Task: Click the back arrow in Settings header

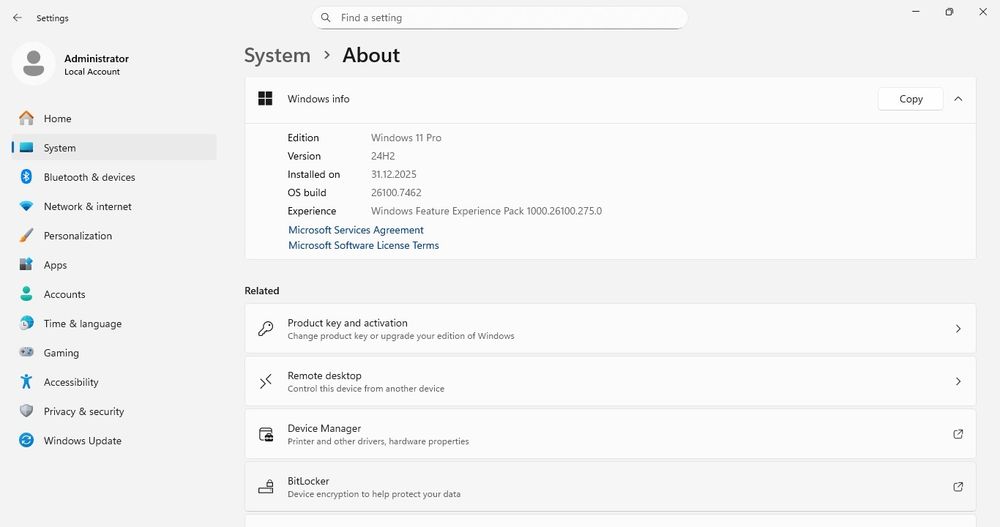Action: 17,18
